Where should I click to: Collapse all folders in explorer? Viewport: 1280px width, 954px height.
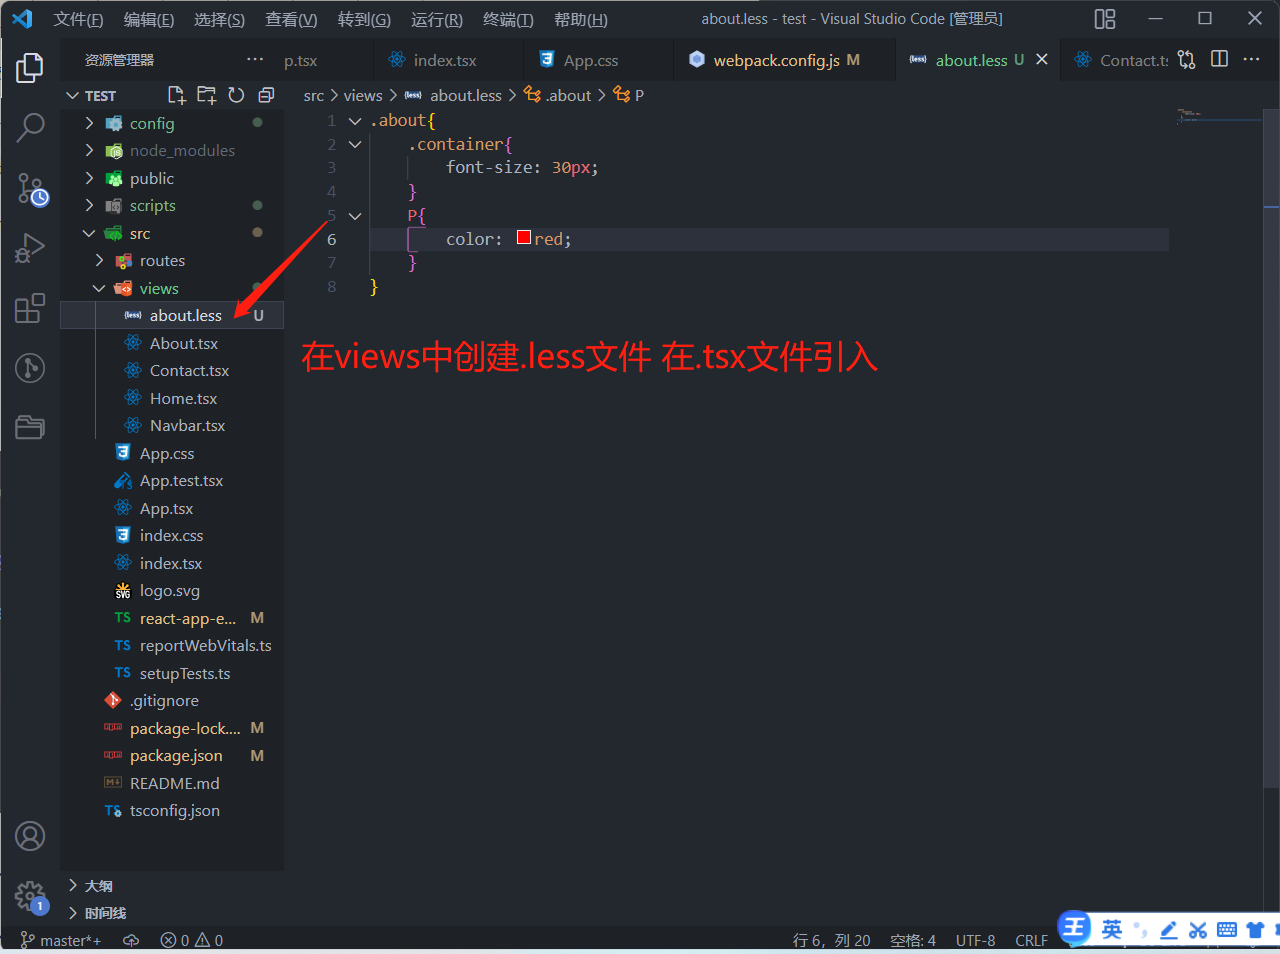pos(266,95)
